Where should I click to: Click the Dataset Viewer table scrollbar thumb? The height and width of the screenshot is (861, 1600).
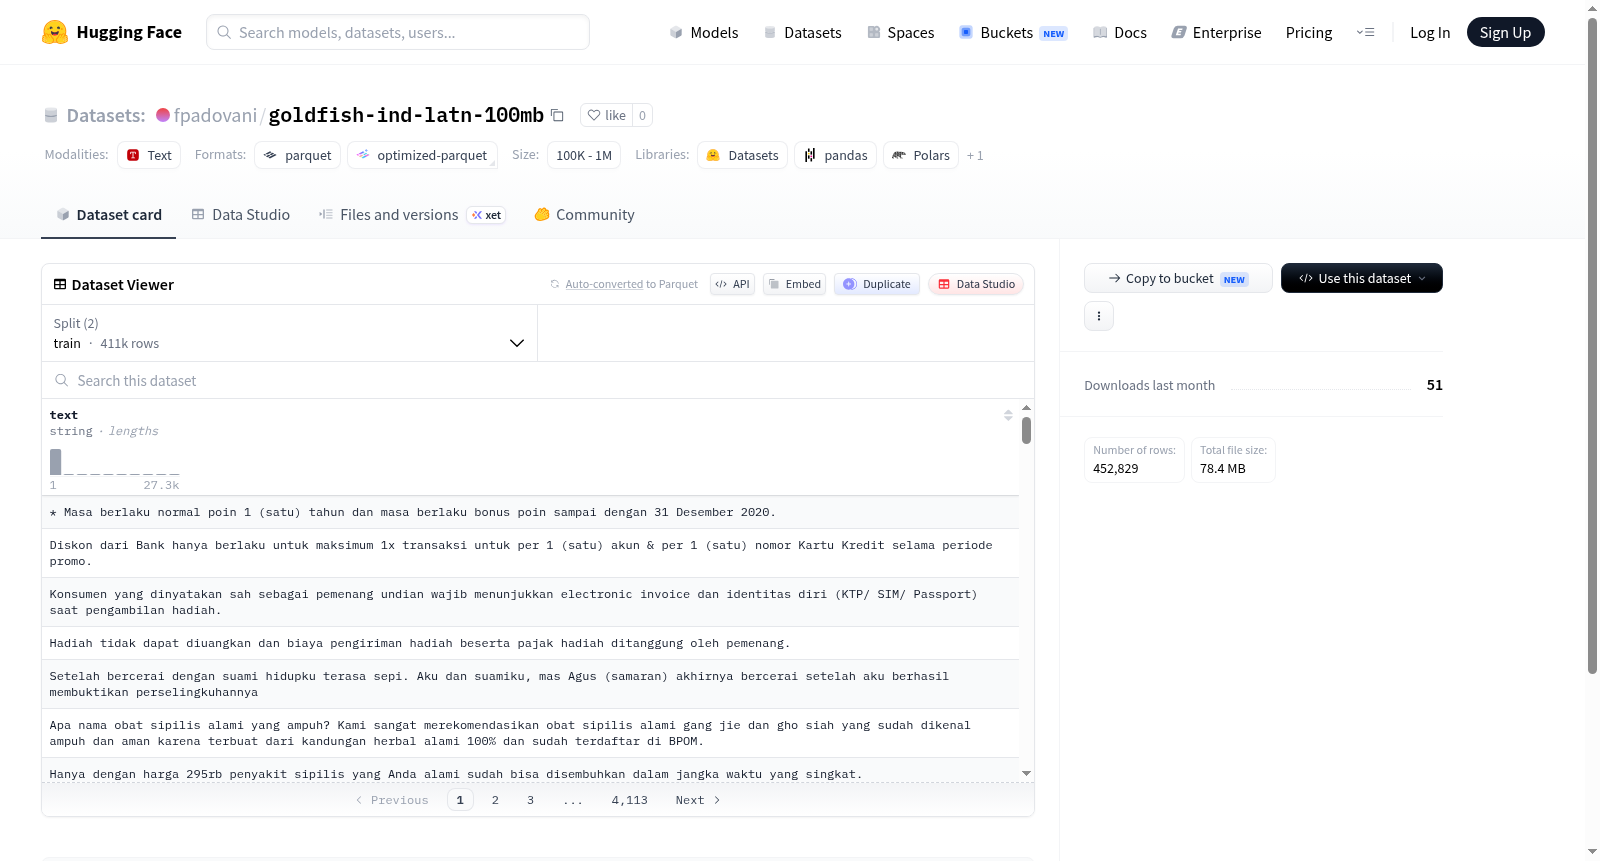pyautogui.click(x=1026, y=430)
